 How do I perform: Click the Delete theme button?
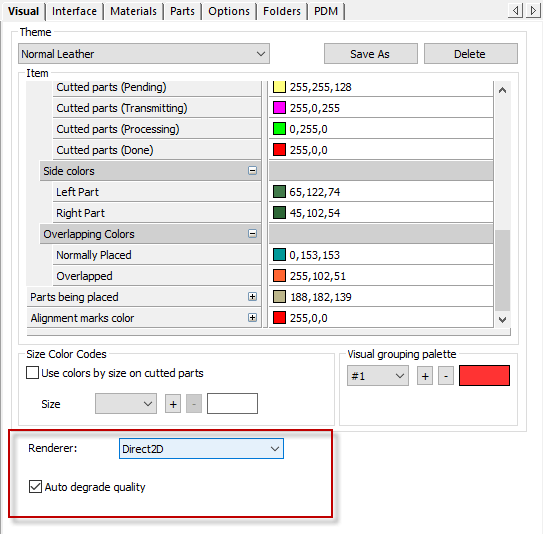pos(471,54)
